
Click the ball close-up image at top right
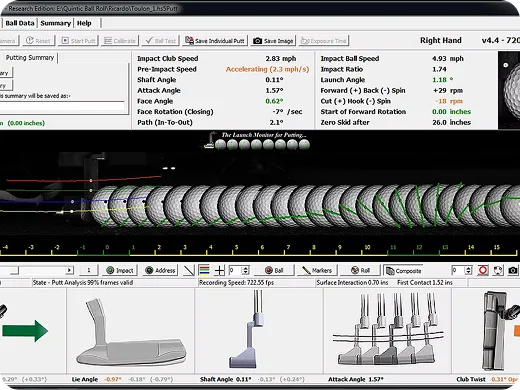[x=509, y=90]
